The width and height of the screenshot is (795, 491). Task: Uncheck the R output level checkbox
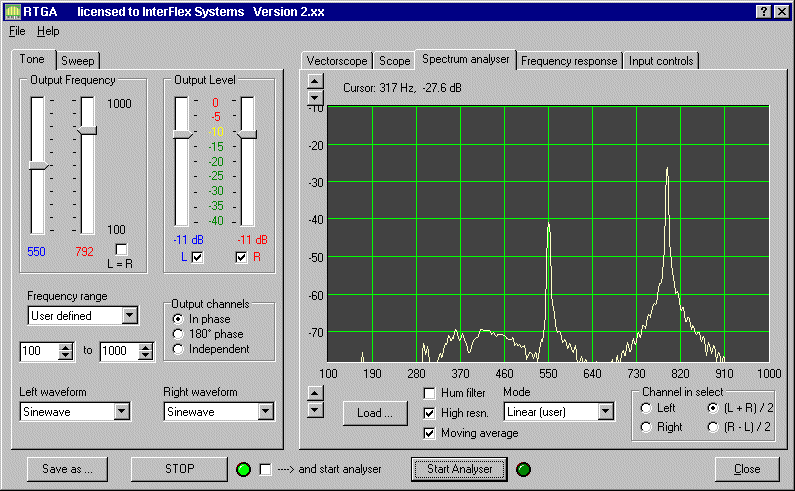pyautogui.click(x=241, y=257)
